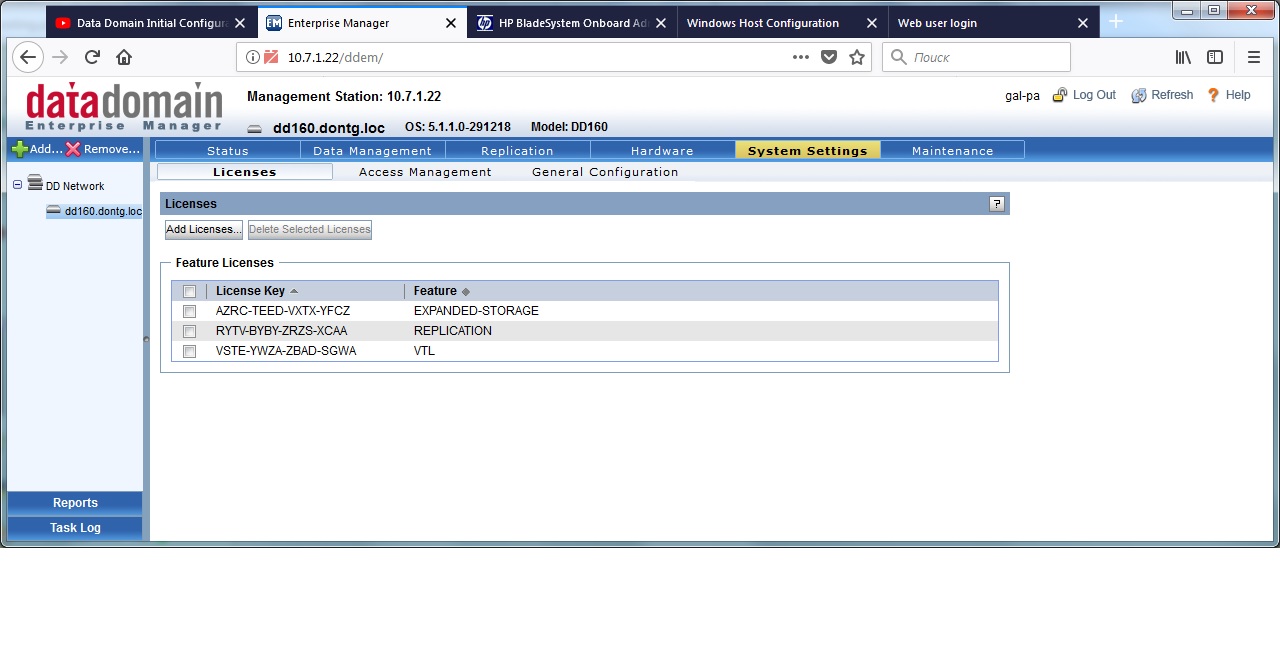Open a new browser tab with plus
The width and height of the screenshot is (1280, 648).
[x=1116, y=22]
